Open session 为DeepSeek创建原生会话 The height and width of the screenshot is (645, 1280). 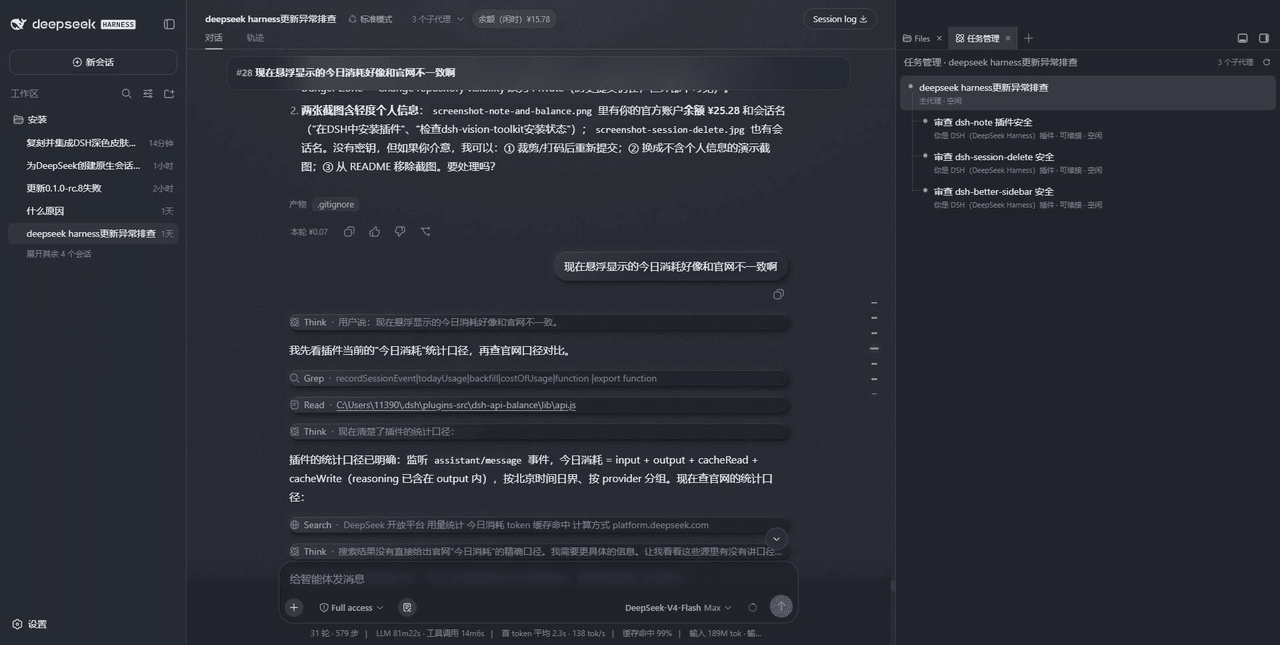pyautogui.click(x=93, y=165)
